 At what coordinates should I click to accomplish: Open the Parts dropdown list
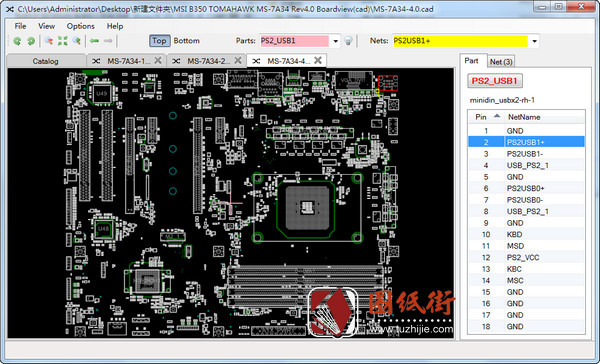[x=336, y=41]
